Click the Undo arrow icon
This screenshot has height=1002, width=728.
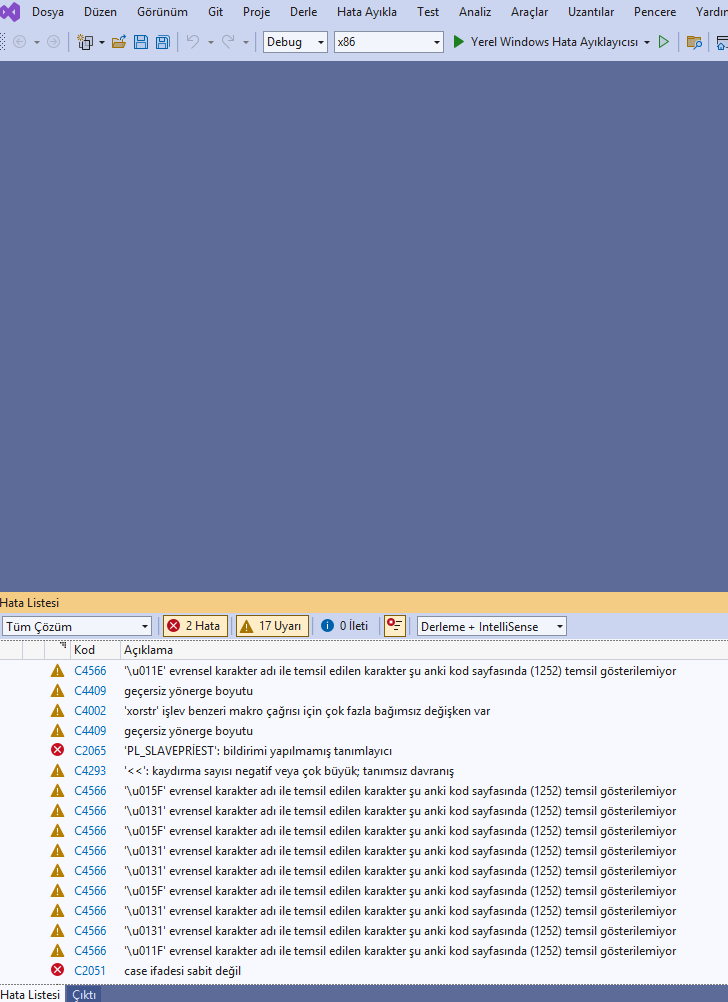(x=192, y=42)
